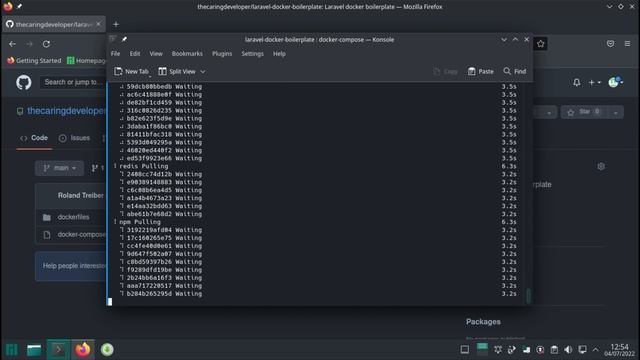Viewport: 640px width, 360px height.
Task: Open the GitHub user avatar menu
Action: pos(616,82)
